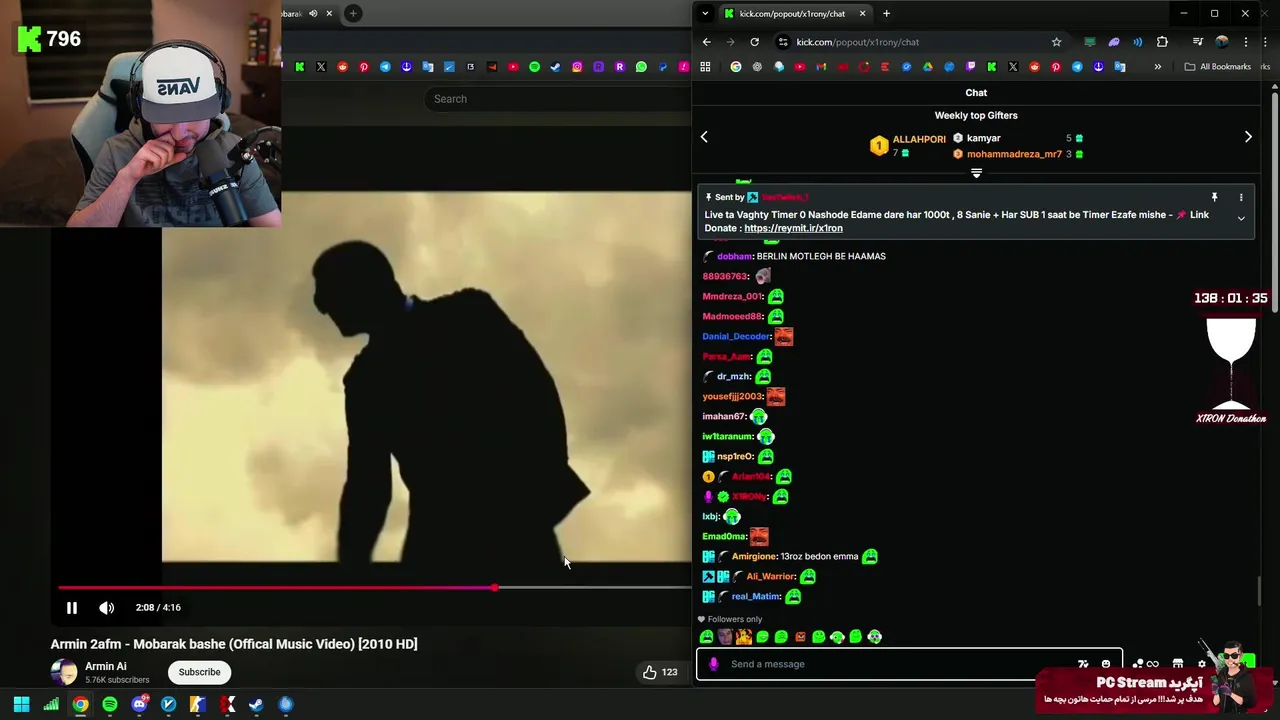1280x720 pixels.
Task: Pause the YouTube music video
Action: point(72,607)
